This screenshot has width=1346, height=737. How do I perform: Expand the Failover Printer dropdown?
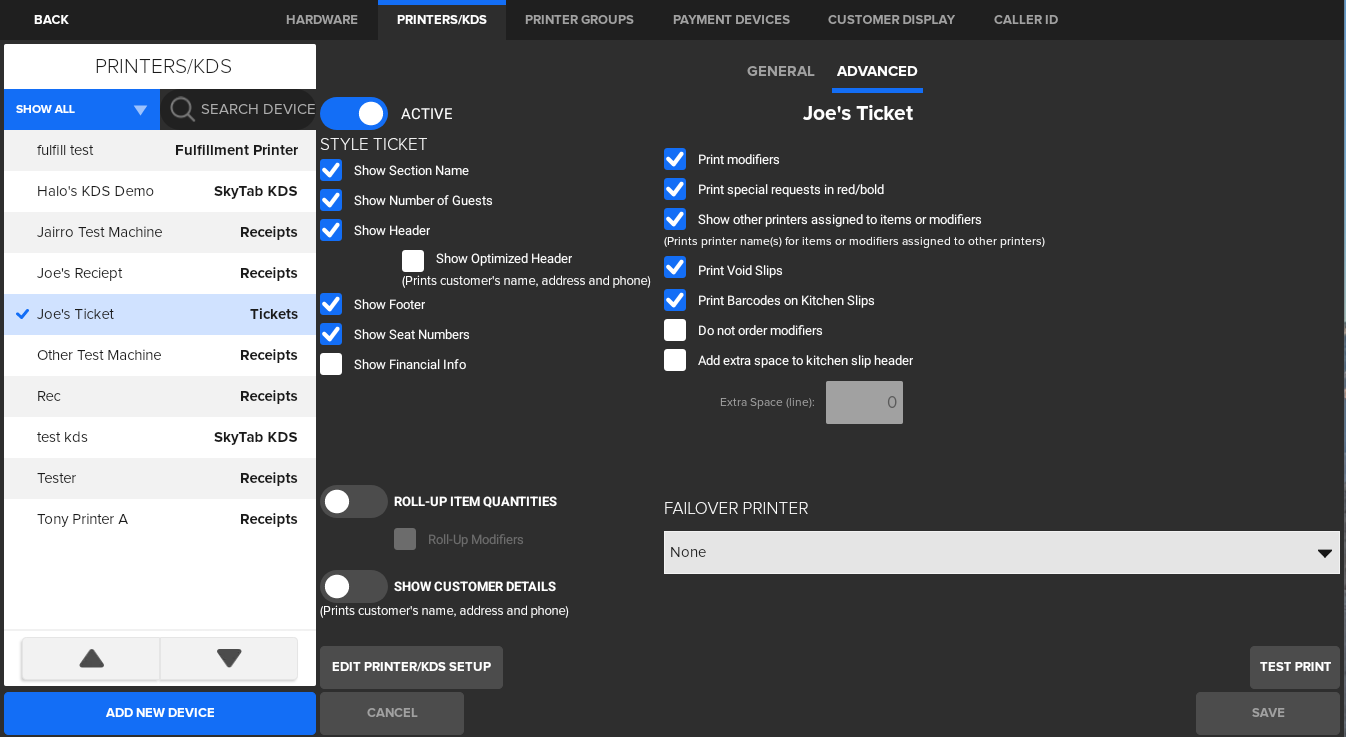(1001, 552)
